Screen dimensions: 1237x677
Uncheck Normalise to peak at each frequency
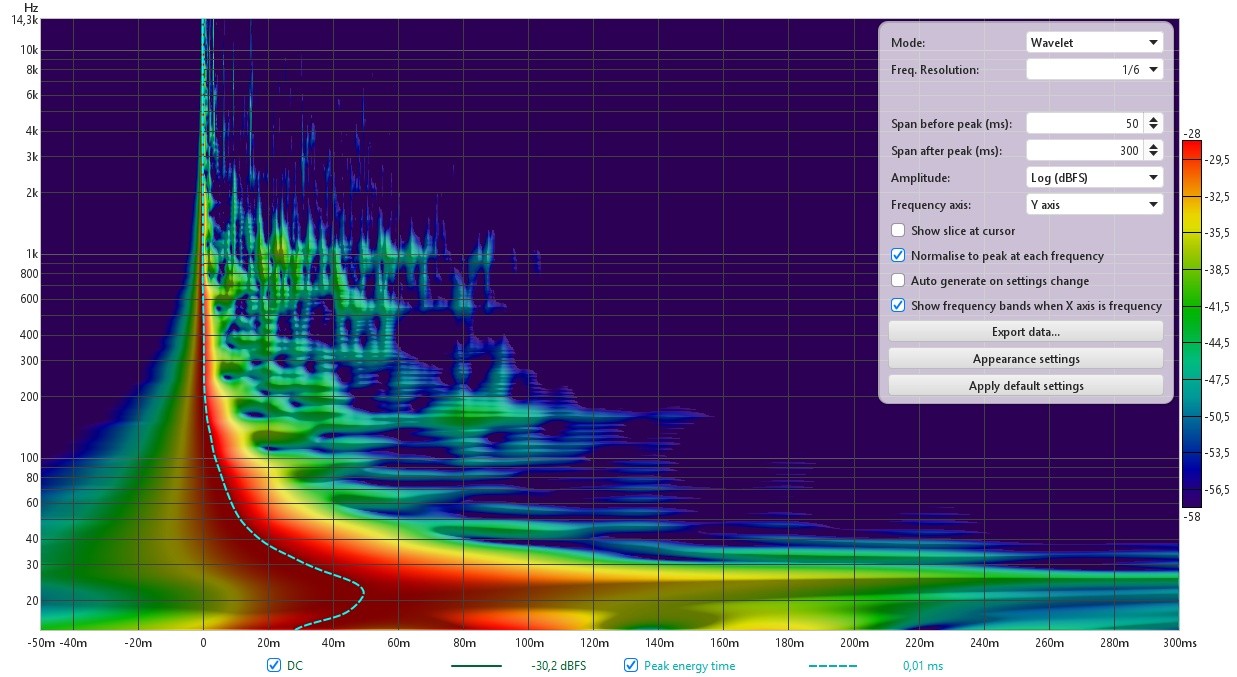pyautogui.click(x=898, y=256)
